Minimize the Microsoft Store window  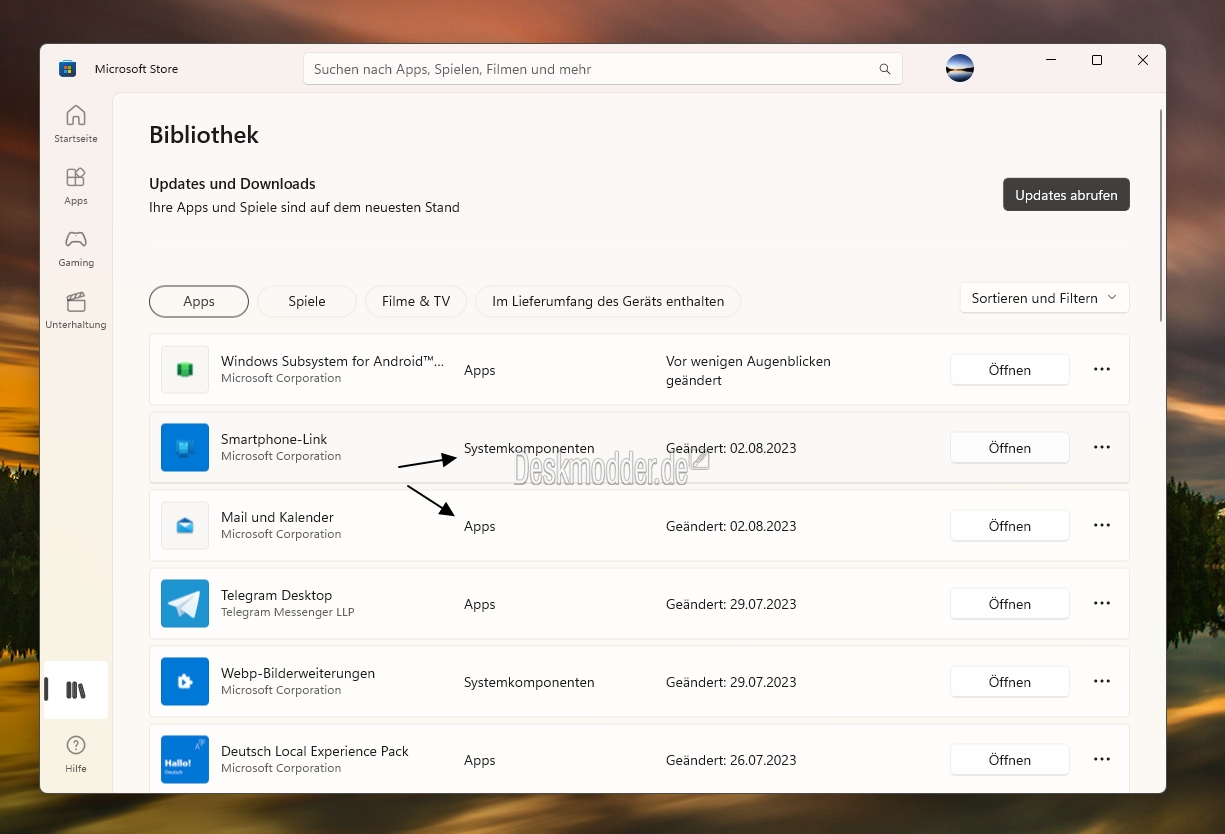click(1051, 60)
